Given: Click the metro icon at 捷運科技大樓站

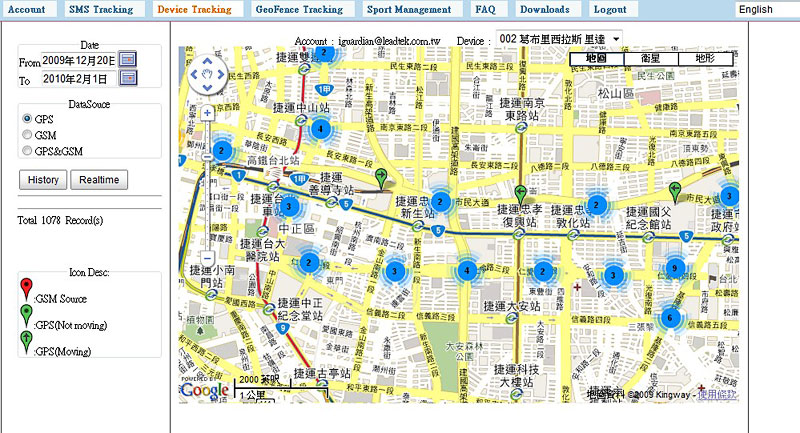Looking at the screenshot, I should (x=516, y=394).
